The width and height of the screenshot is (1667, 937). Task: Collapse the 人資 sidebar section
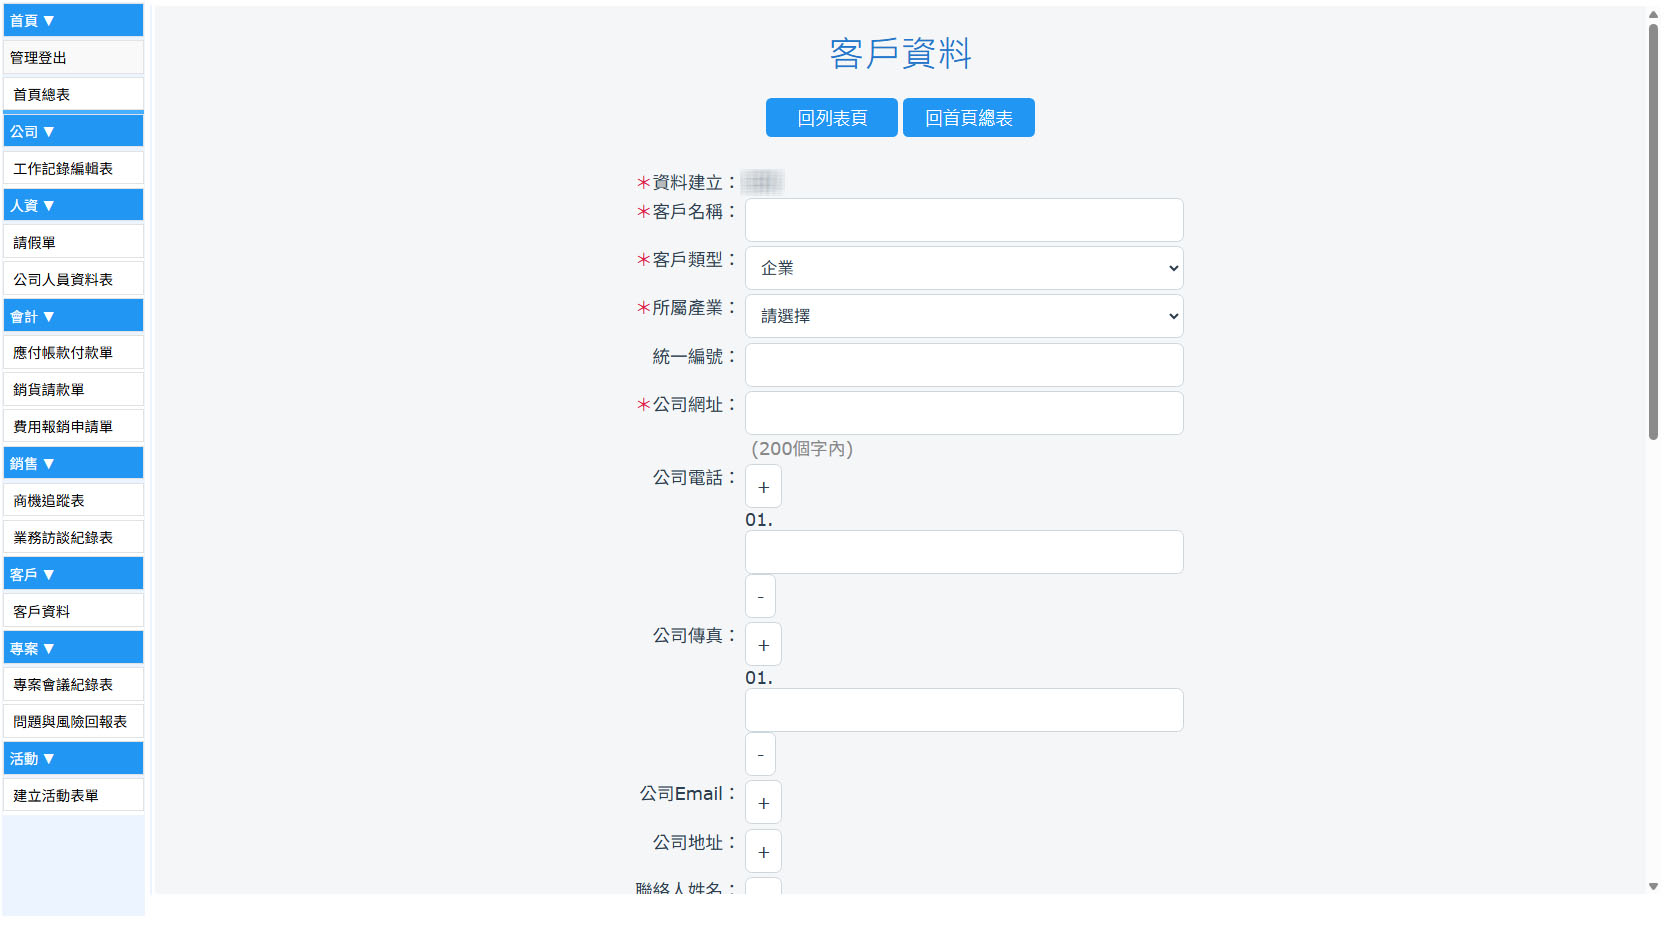(73, 205)
